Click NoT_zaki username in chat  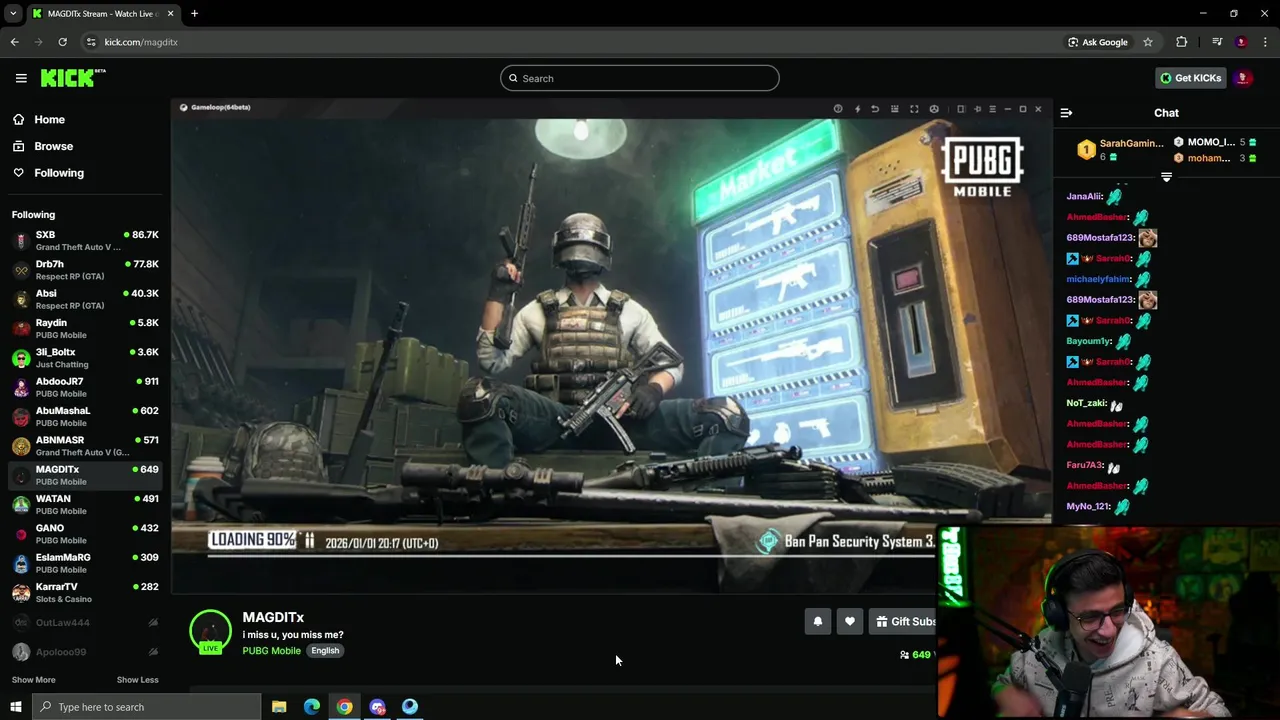(1086, 403)
